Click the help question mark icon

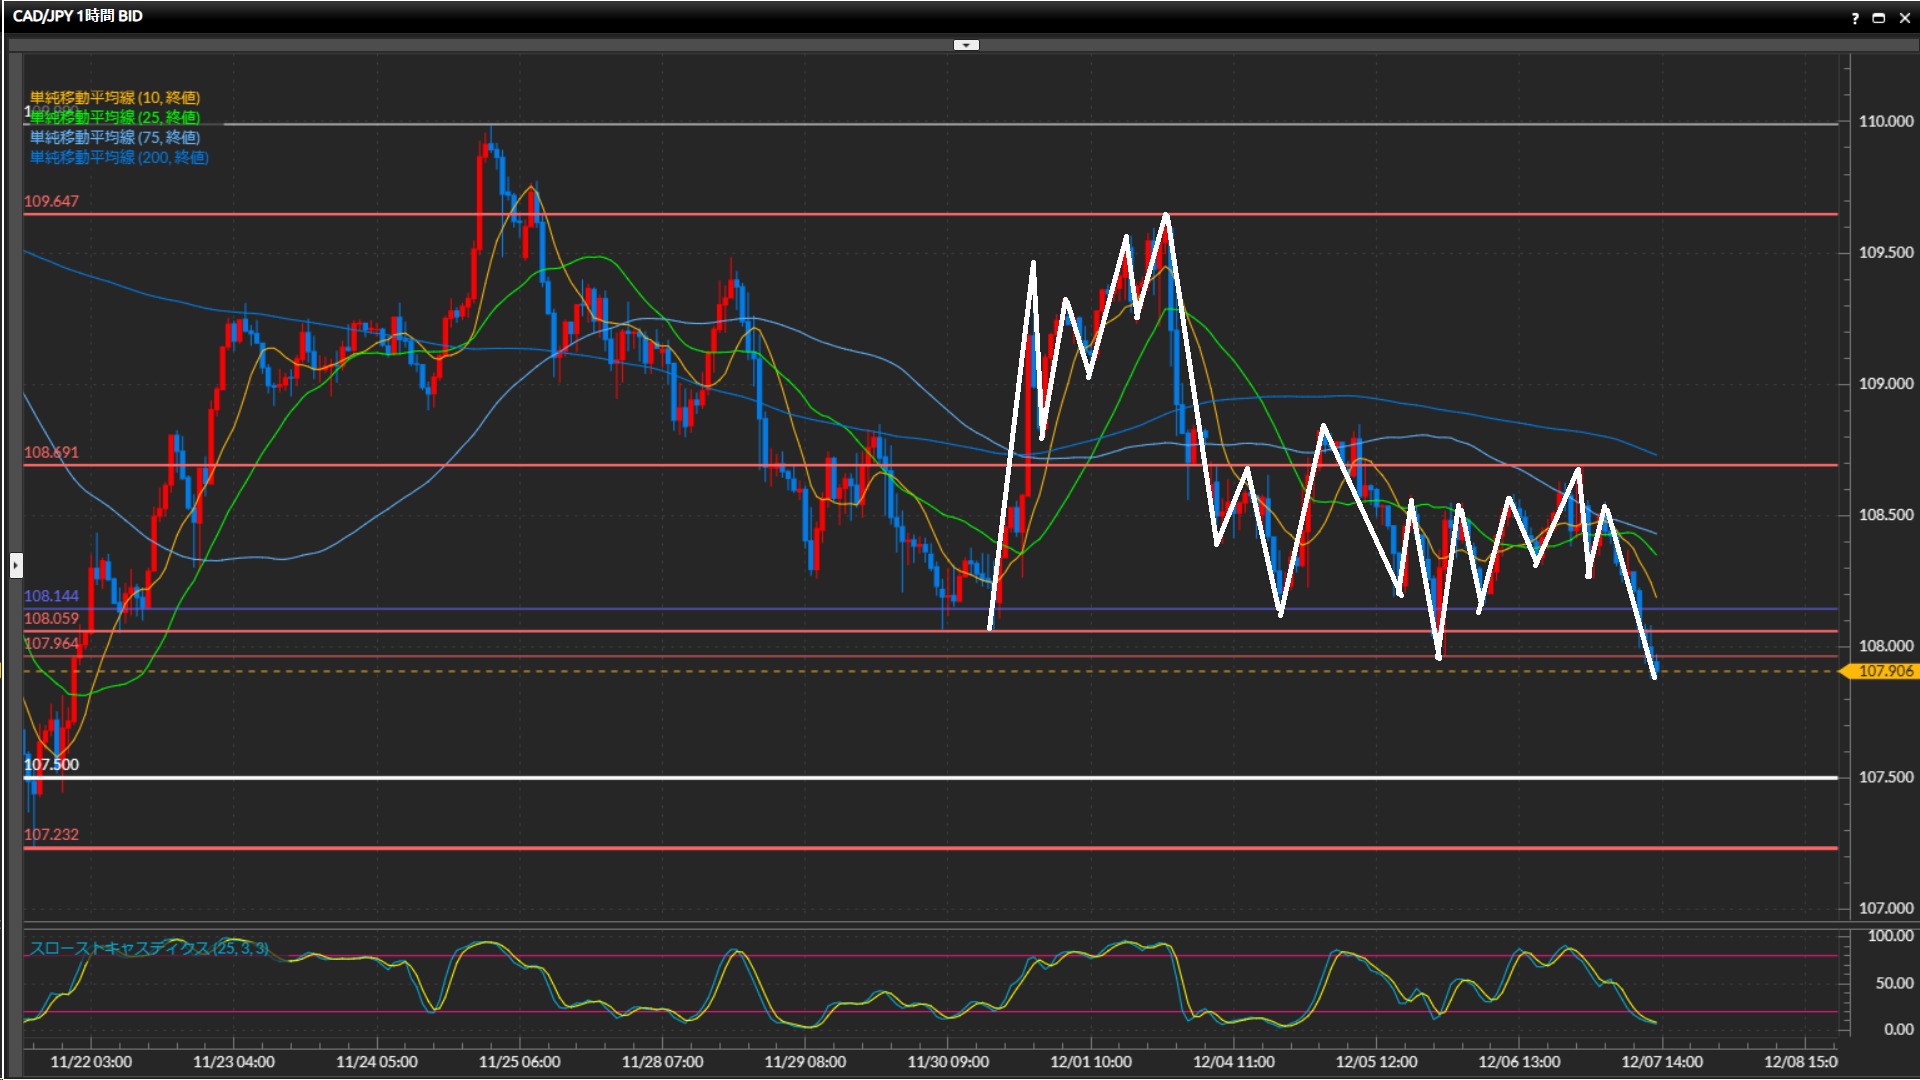[1855, 18]
